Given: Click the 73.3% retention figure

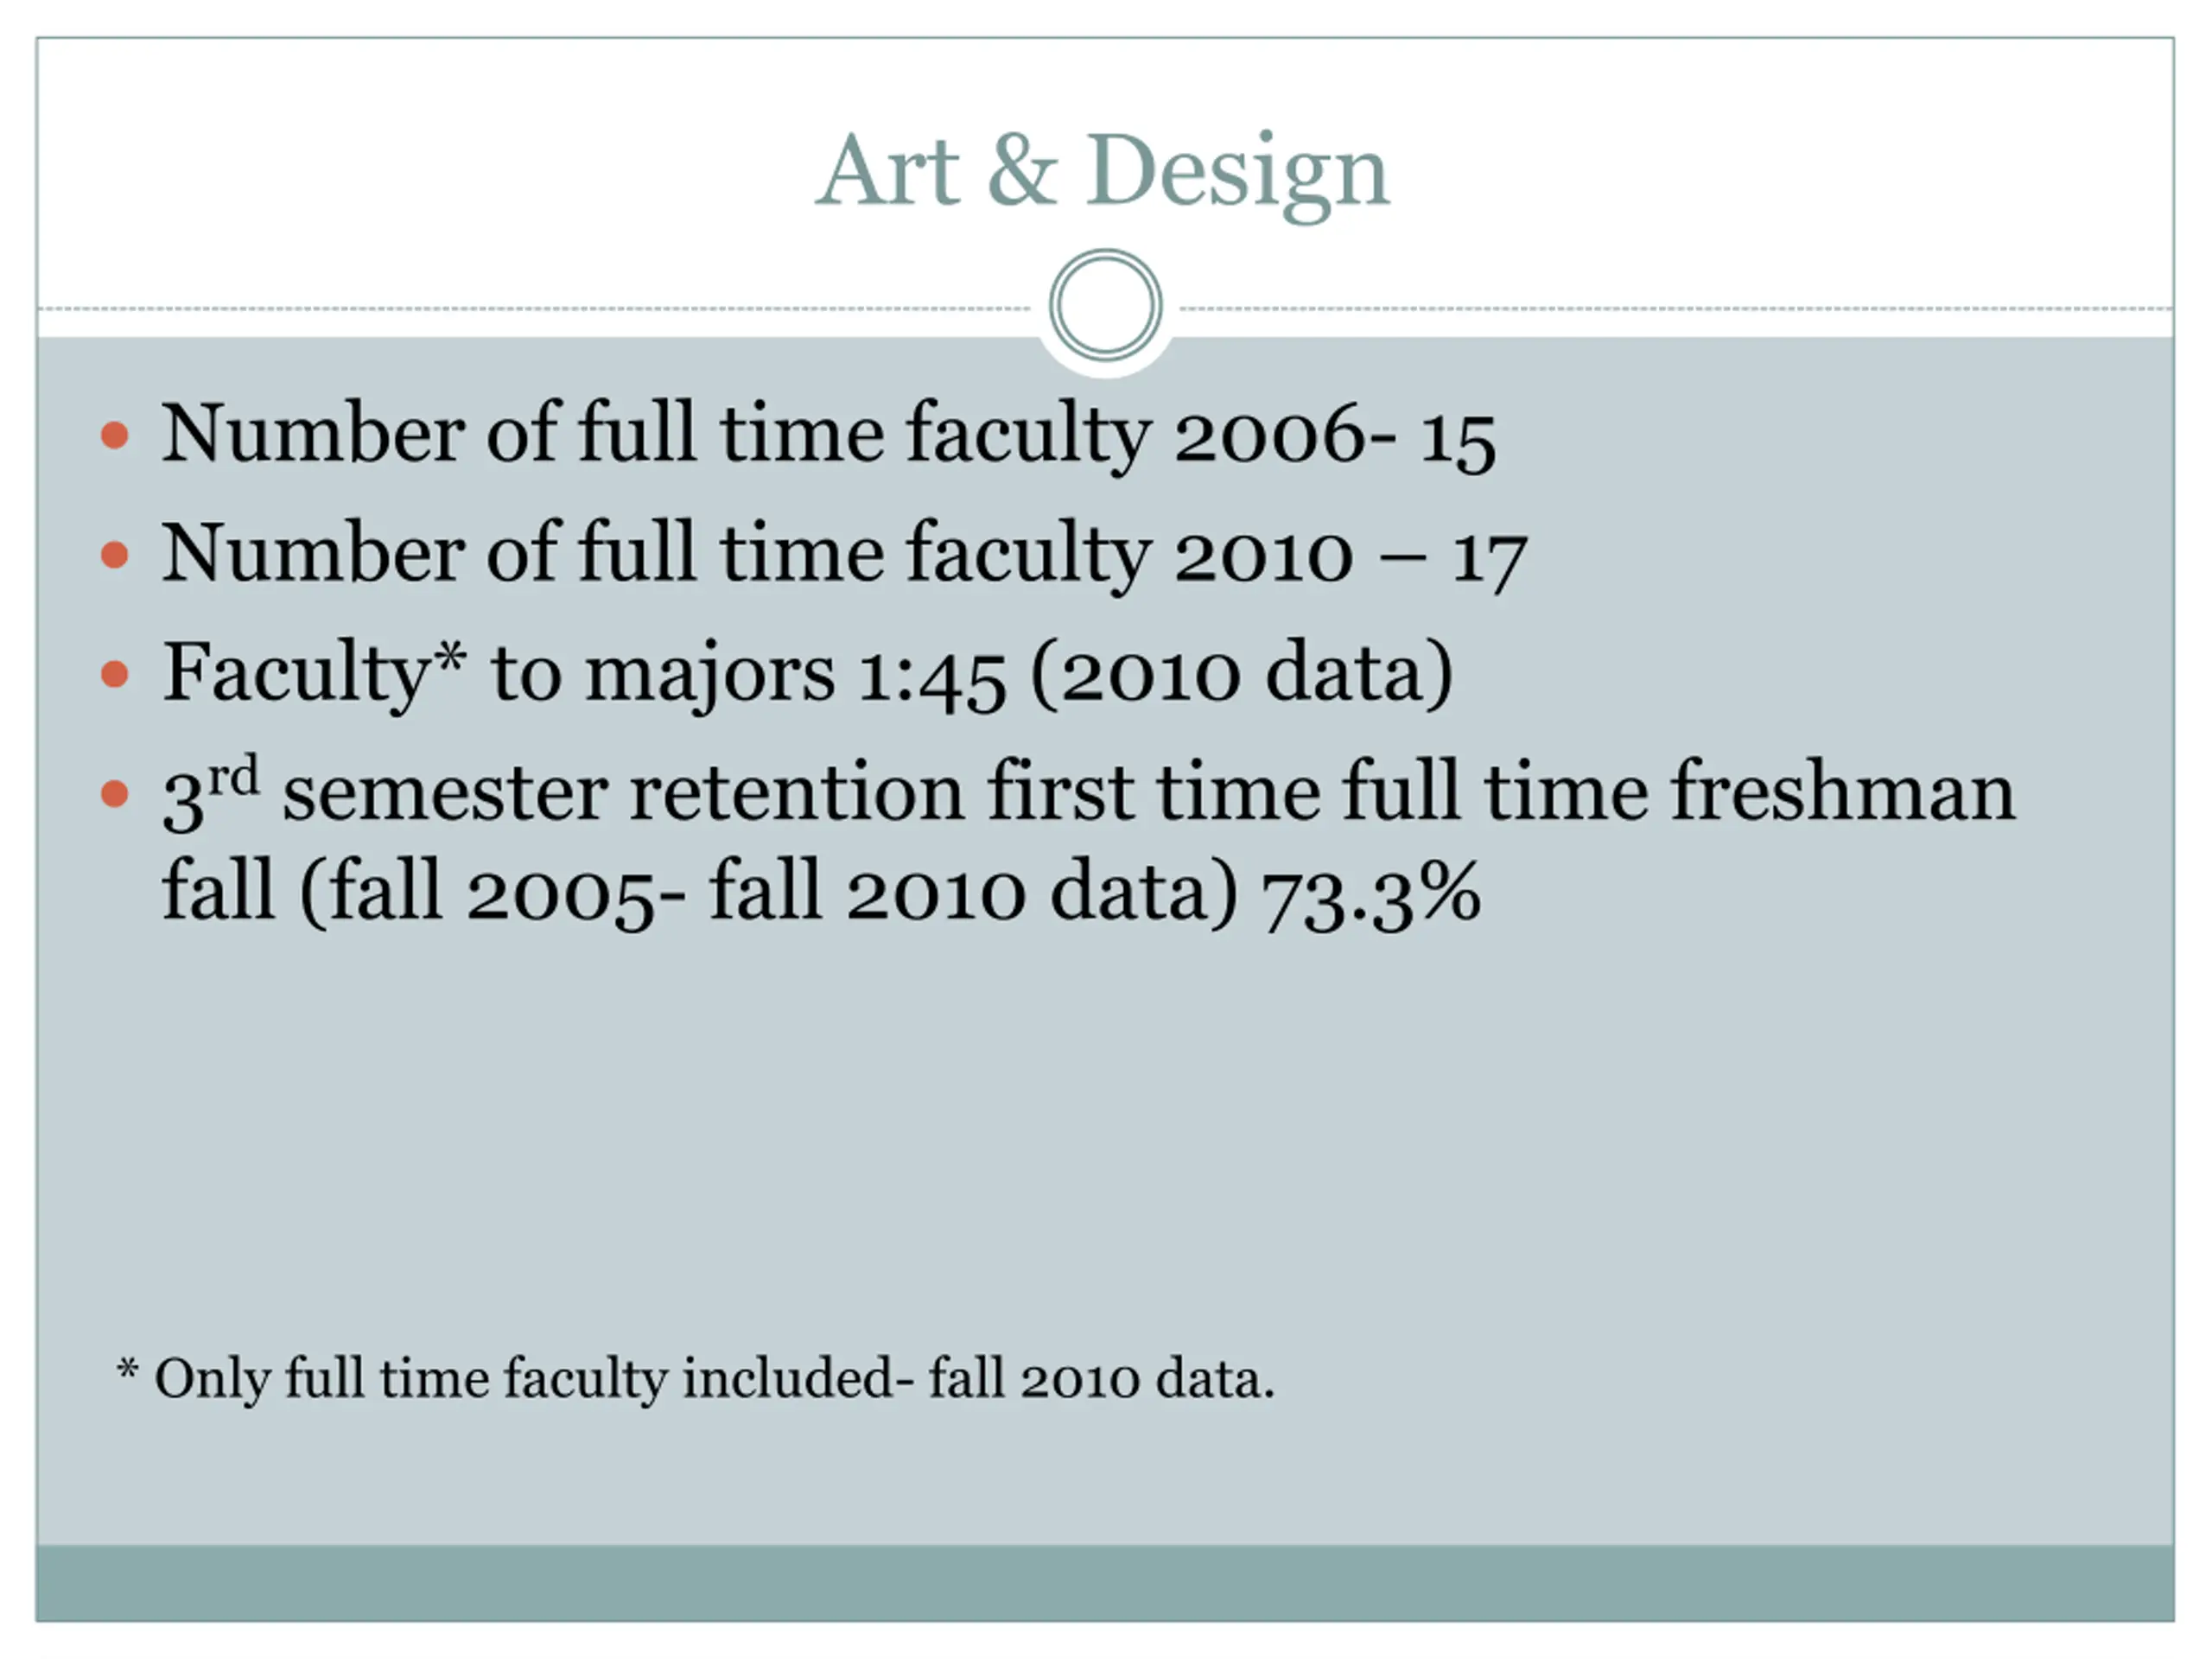Looking at the screenshot, I should tap(1370, 895).
